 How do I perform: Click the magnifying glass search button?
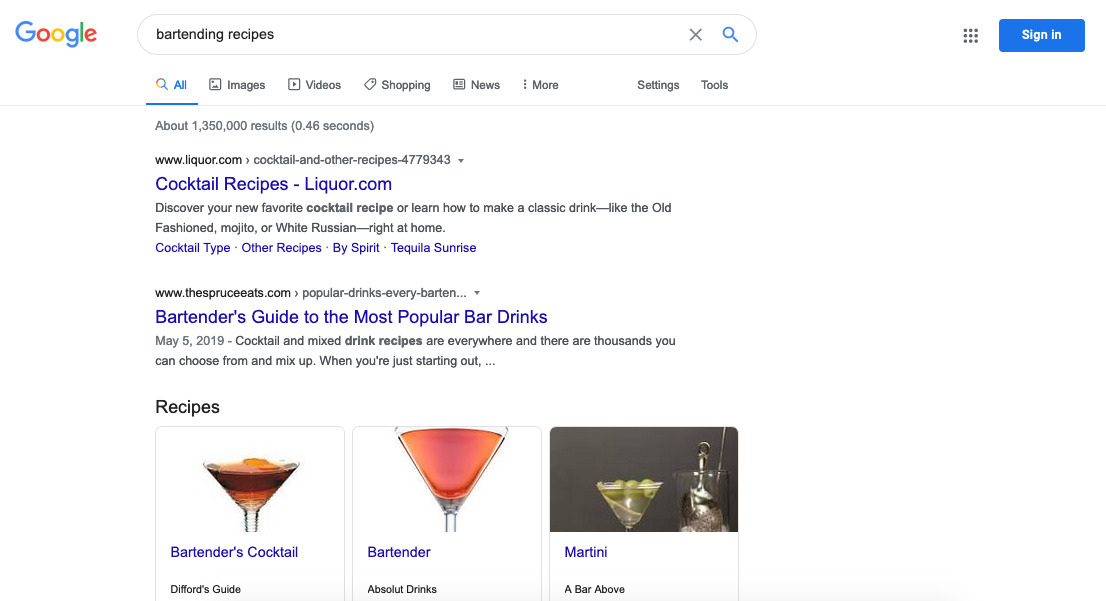click(x=730, y=34)
